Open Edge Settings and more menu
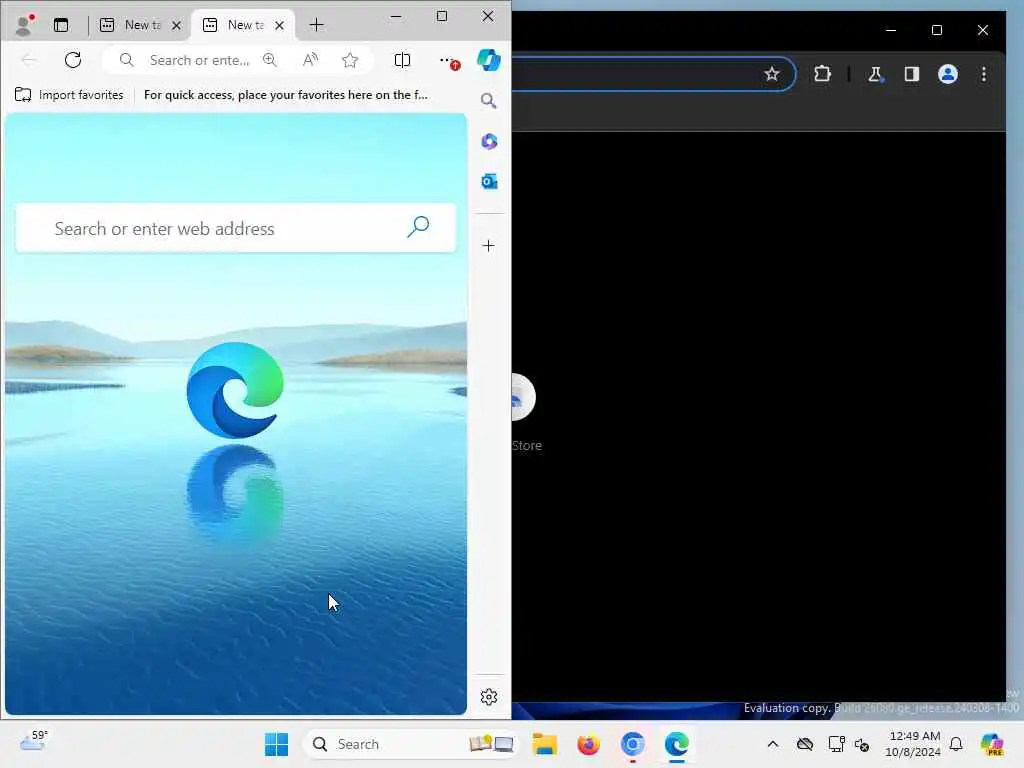Image resolution: width=1024 pixels, height=768 pixels. (x=449, y=61)
